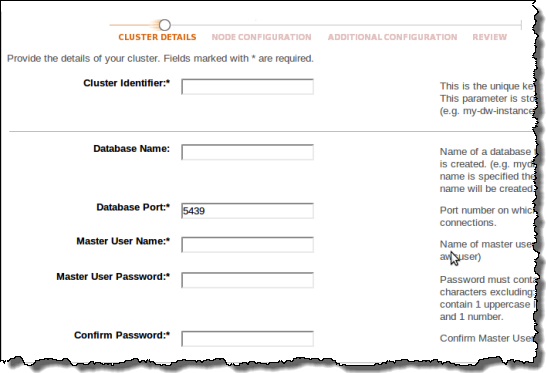Image resolution: width=546 pixels, height=373 pixels.
Task: Open the Additional Configuration step
Action: click(x=392, y=37)
